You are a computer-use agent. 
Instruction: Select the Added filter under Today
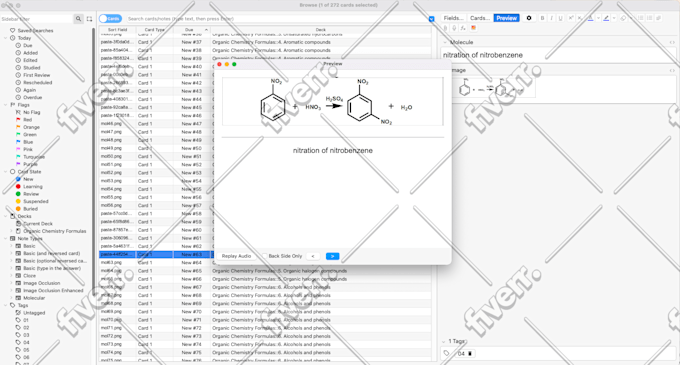coord(30,53)
